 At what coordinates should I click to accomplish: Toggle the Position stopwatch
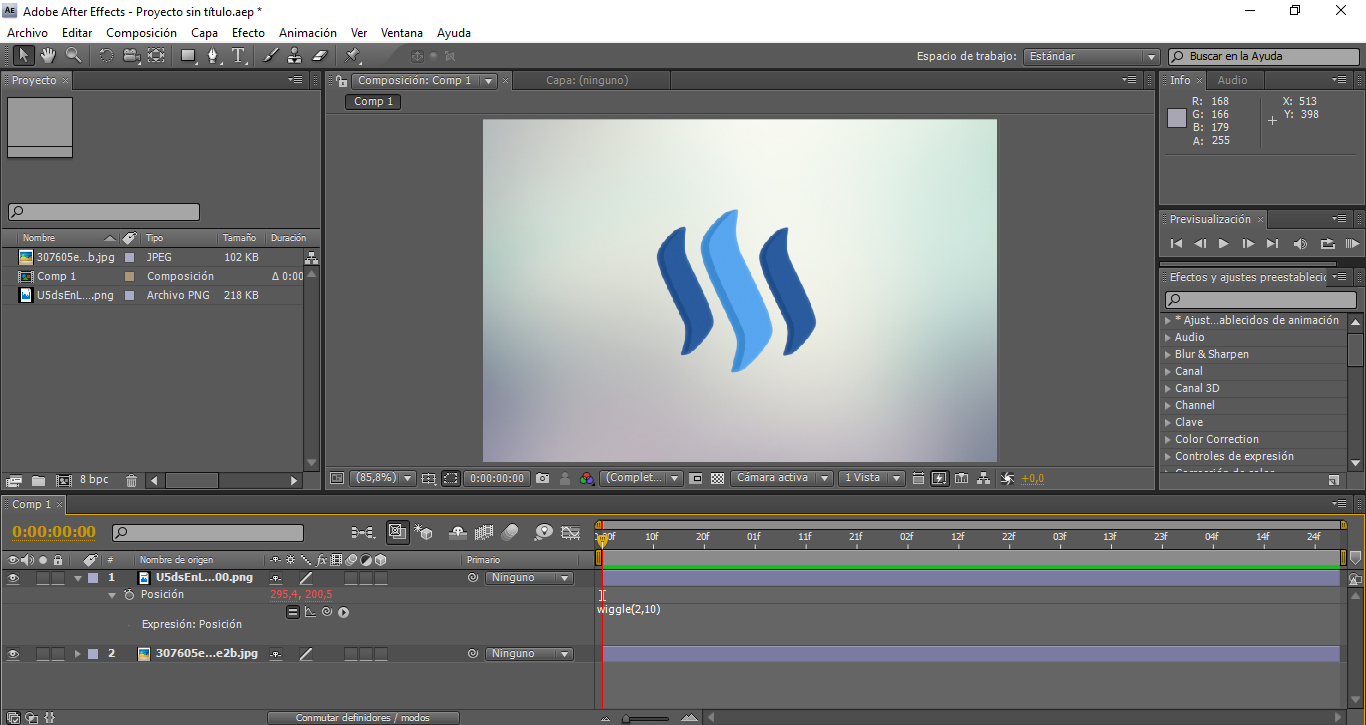click(129, 595)
